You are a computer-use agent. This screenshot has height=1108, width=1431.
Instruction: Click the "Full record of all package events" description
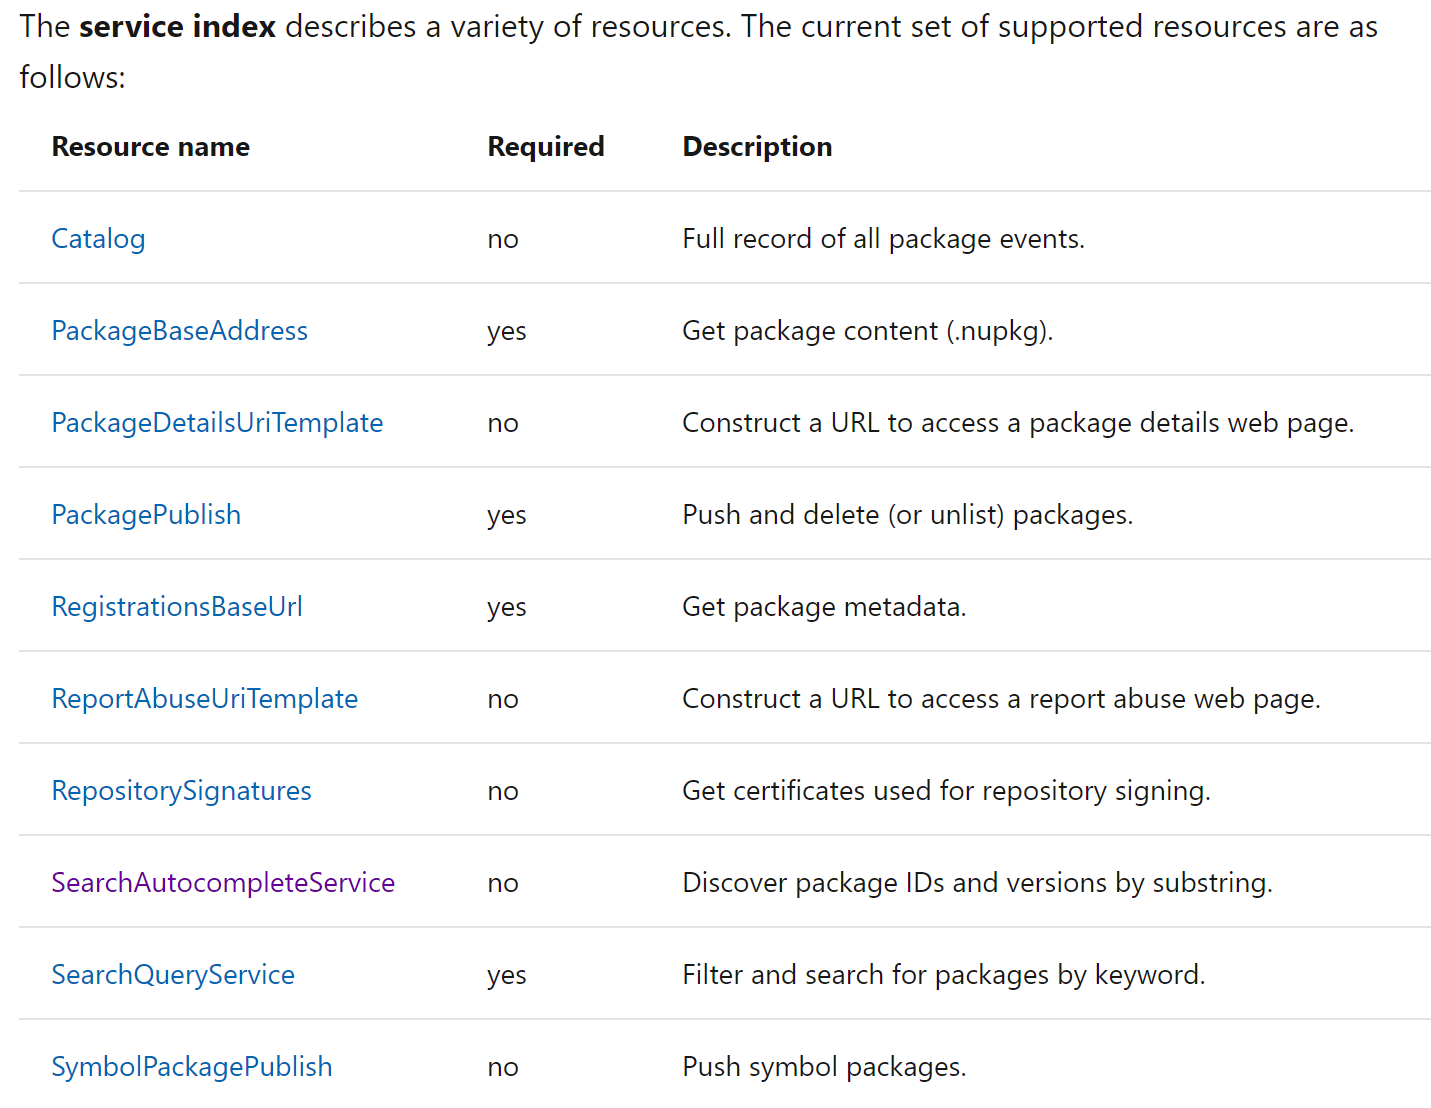882,239
